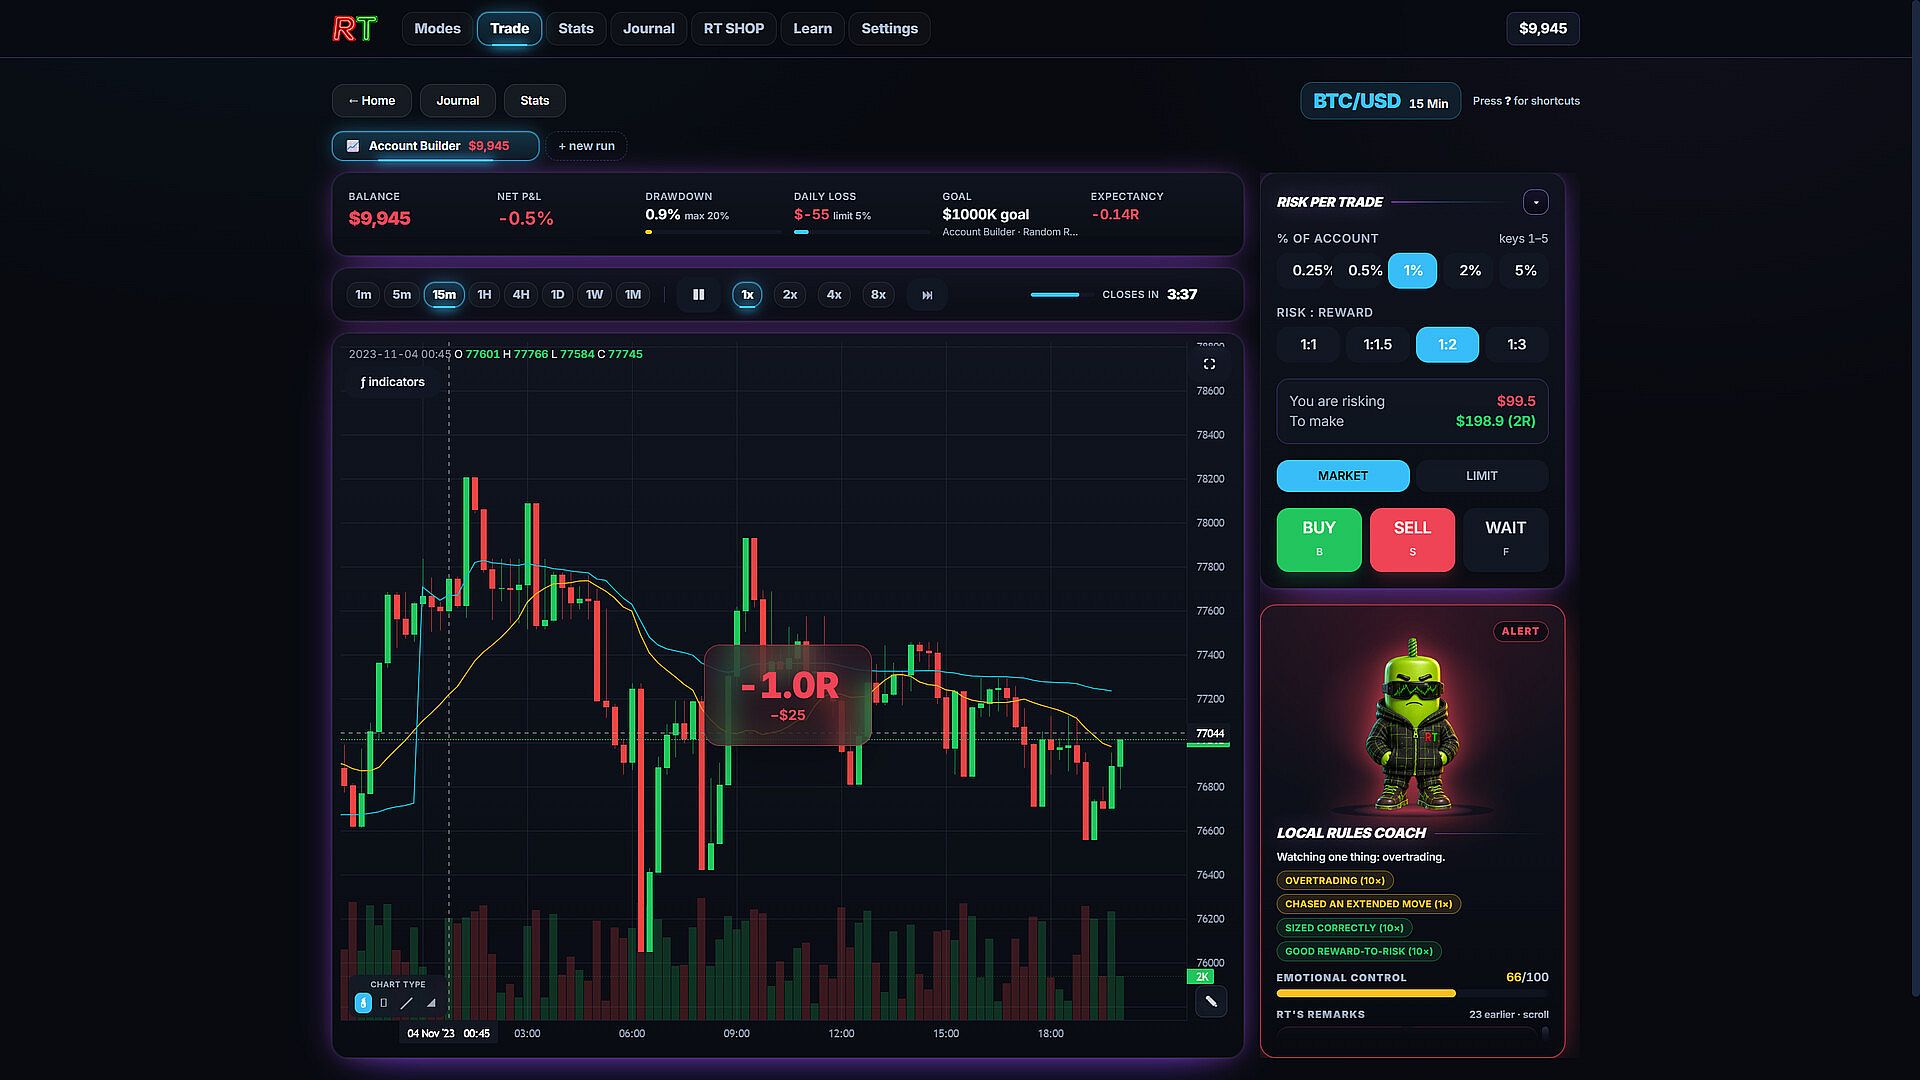Place a BUY market order

[1318, 540]
